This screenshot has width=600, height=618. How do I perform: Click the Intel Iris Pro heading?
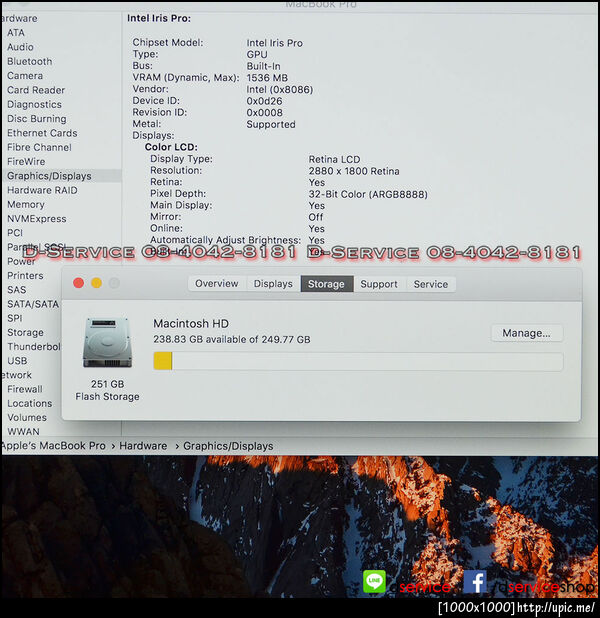pos(159,19)
